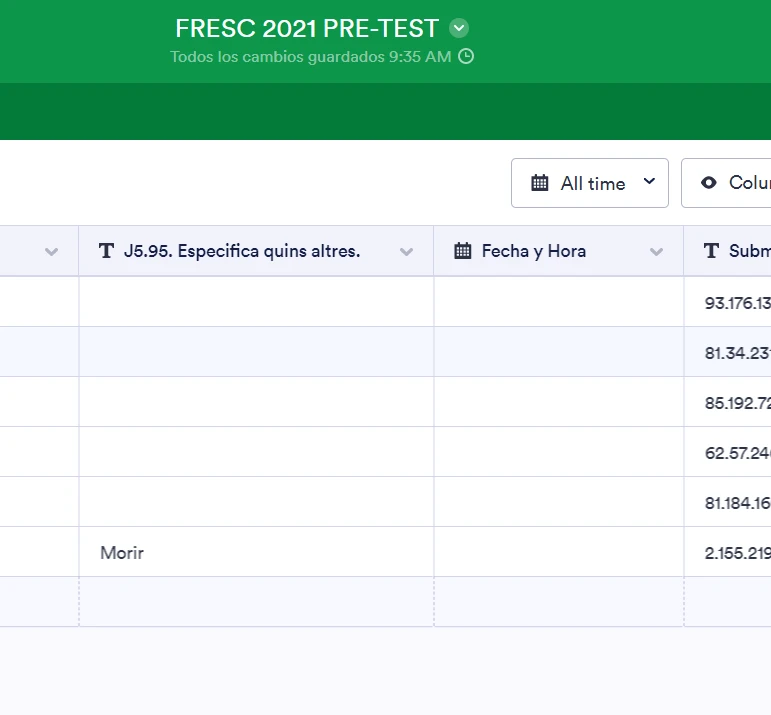This screenshot has height=715, width=771.
Task: Select the Fecha y Hora cell in Morir row
Action: [x=558, y=552]
